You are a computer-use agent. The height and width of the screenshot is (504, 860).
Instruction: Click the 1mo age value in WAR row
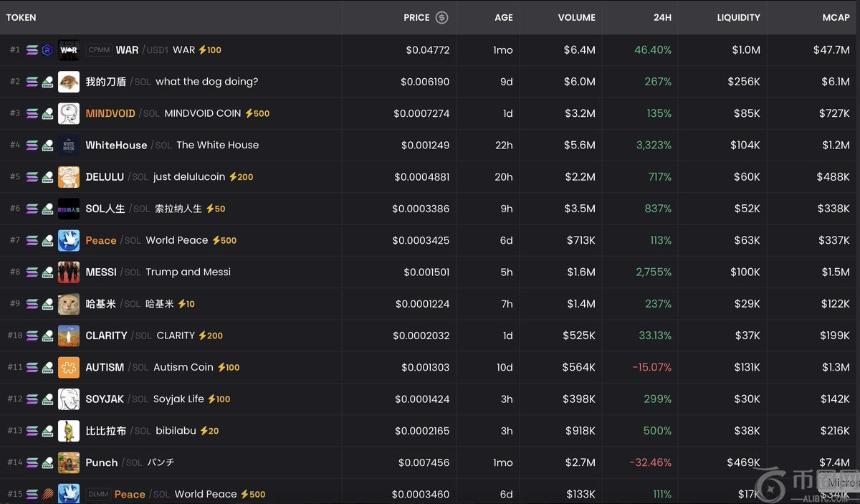pyautogui.click(x=503, y=50)
